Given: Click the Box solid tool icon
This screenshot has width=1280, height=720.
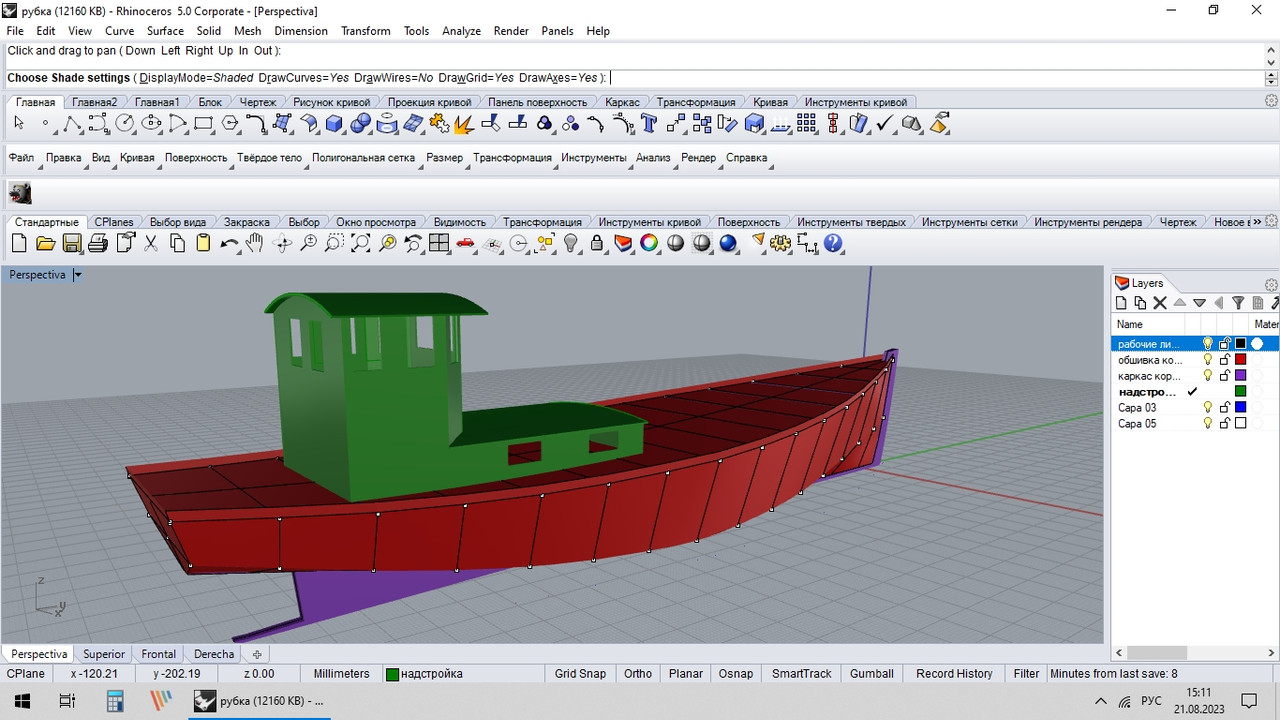Looking at the screenshot, I should tap(334, 124).
